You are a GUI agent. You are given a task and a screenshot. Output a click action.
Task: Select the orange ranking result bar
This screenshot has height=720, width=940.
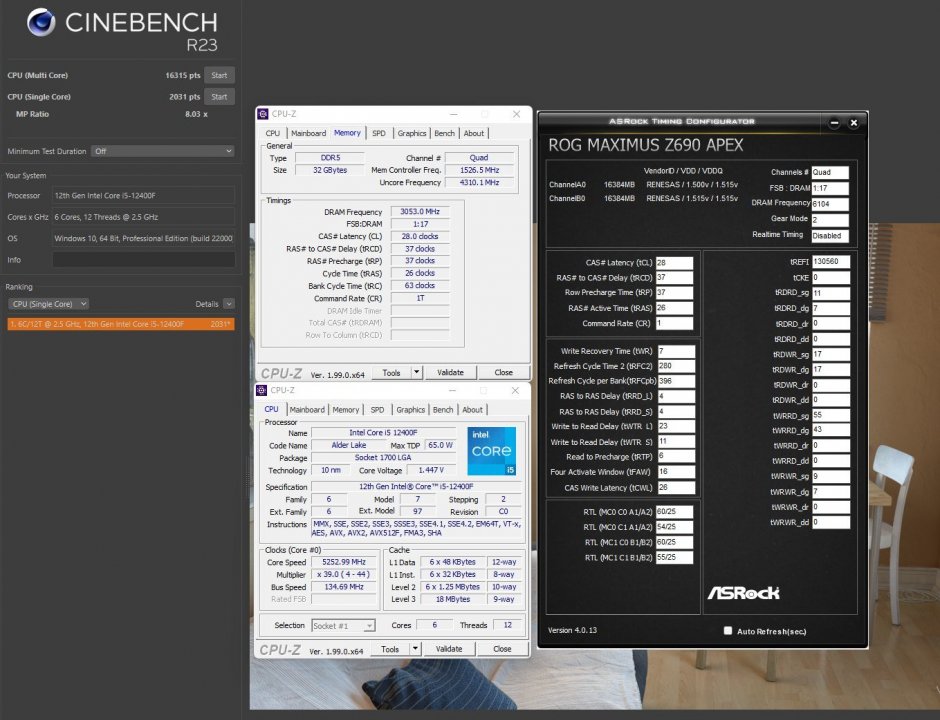click(x=120, y=324)
